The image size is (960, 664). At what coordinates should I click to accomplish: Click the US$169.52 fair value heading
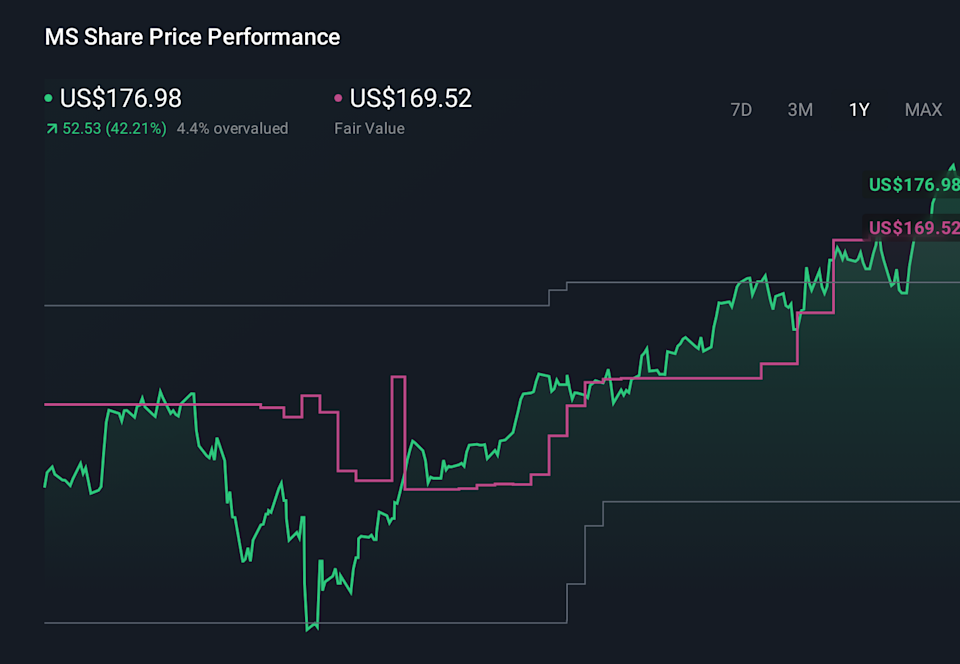(410, 99)
